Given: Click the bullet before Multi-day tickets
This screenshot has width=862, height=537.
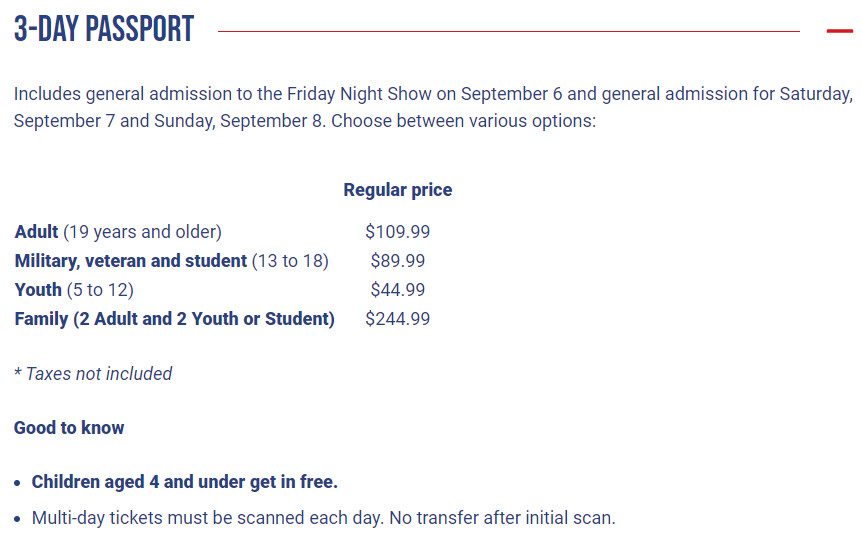Looking at the screenshot, I should [x=18, y=519].
